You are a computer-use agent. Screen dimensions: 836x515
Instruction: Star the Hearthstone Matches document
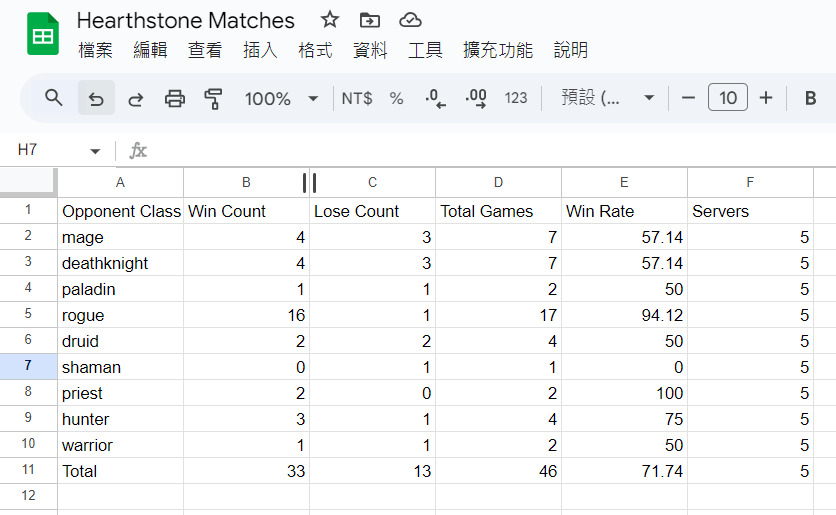[x=330, y=20]
